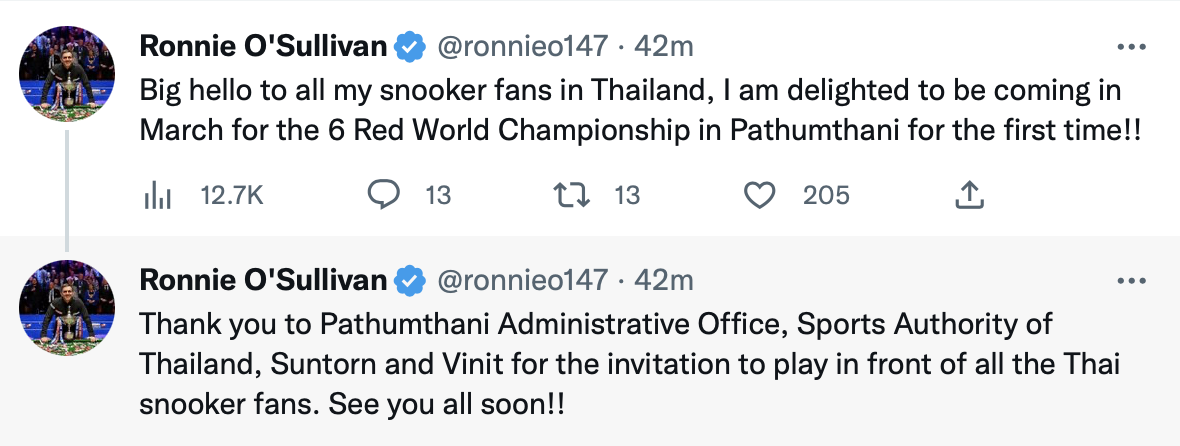Click verified badge on second tweet
The image size is (1180, 446).
(410, 281)
